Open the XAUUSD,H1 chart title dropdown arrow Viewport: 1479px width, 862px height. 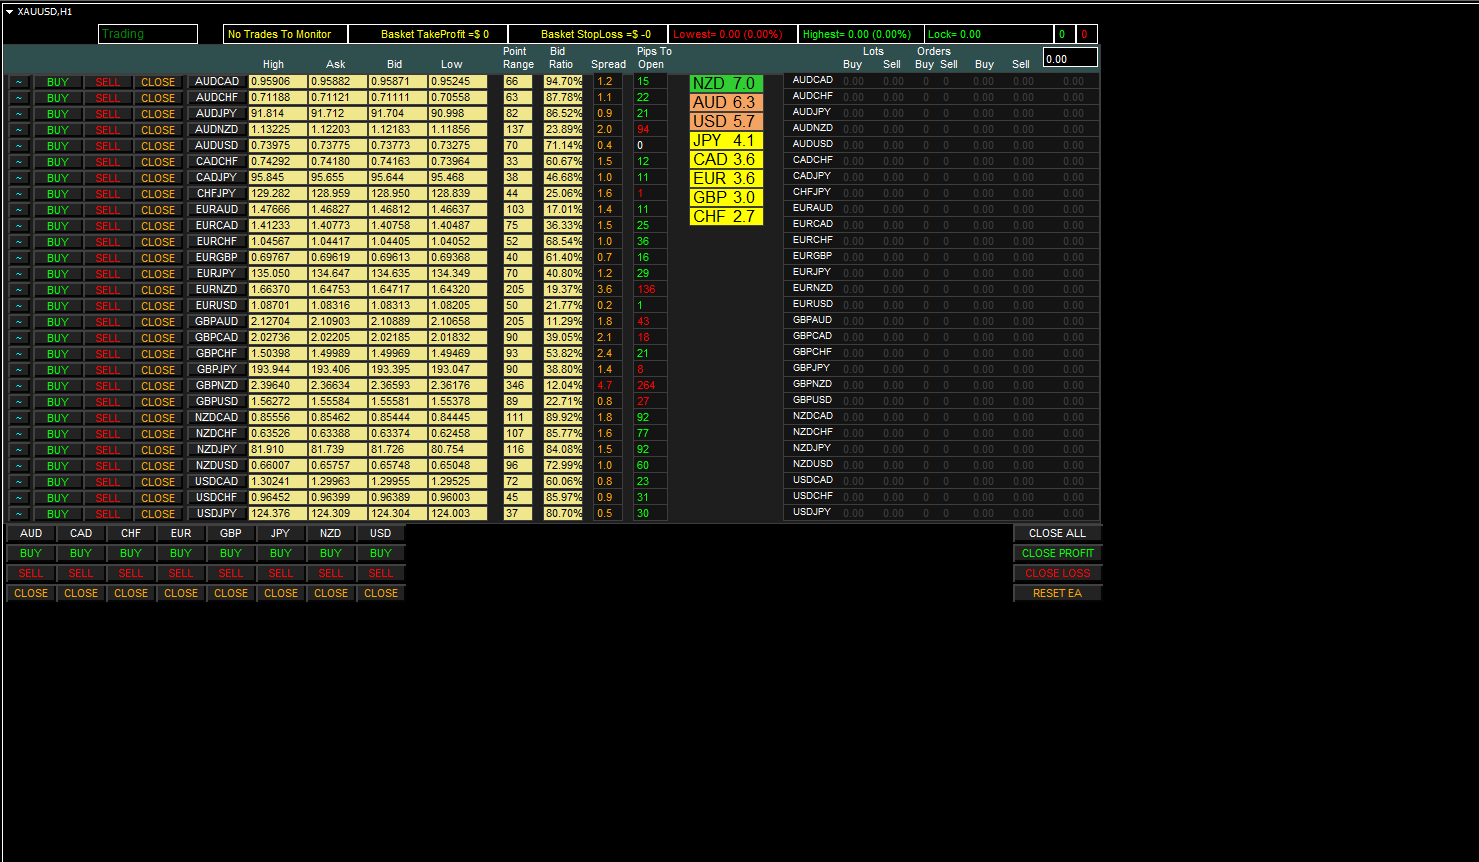click(x=9, y=12)
